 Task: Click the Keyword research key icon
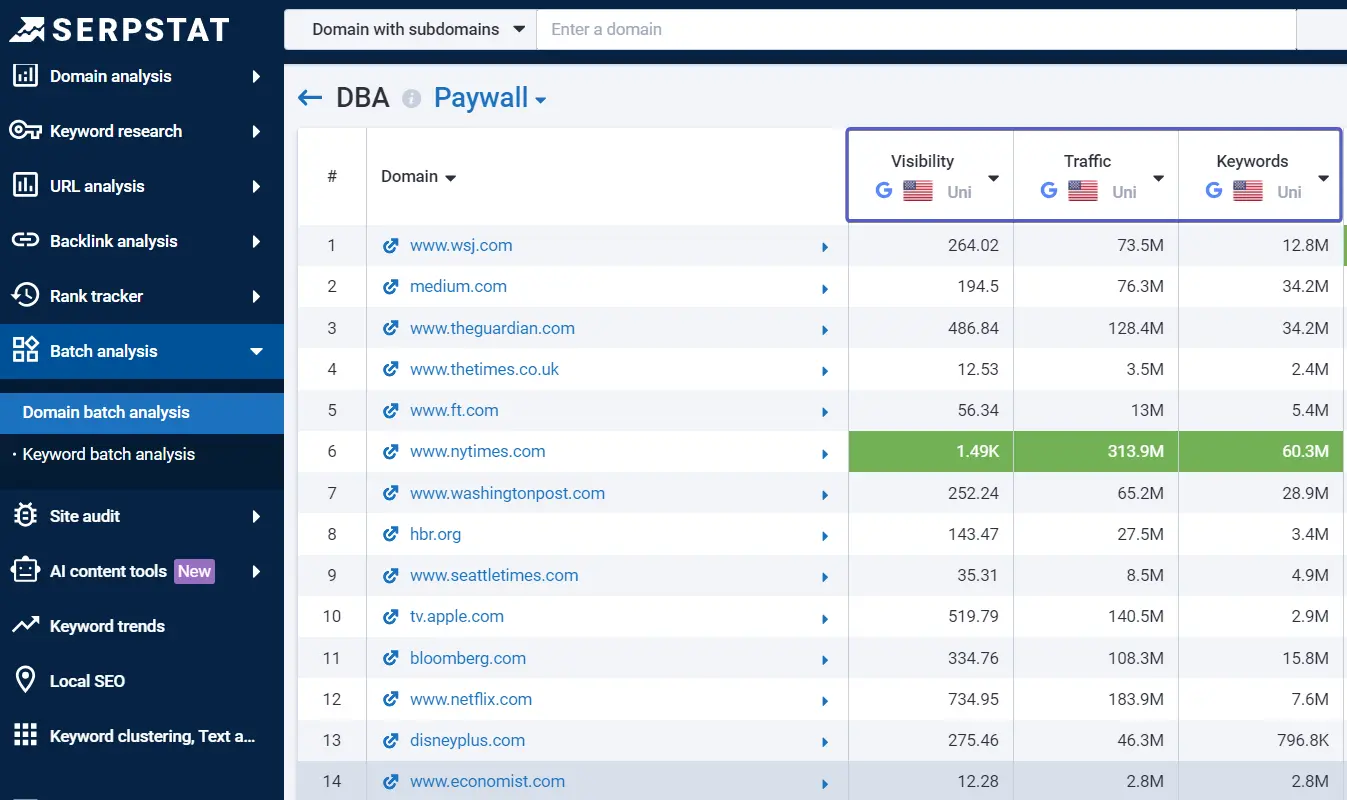tap(25, 130)
